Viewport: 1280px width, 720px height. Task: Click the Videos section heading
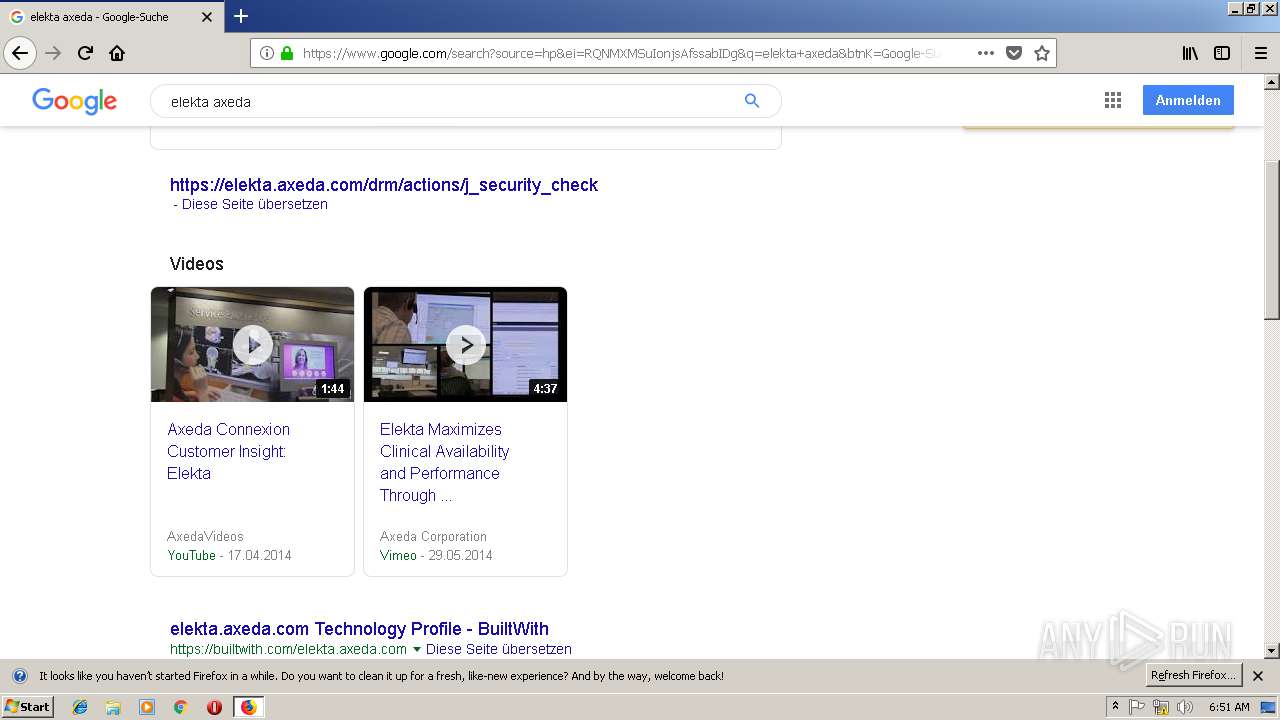point(197,264)
